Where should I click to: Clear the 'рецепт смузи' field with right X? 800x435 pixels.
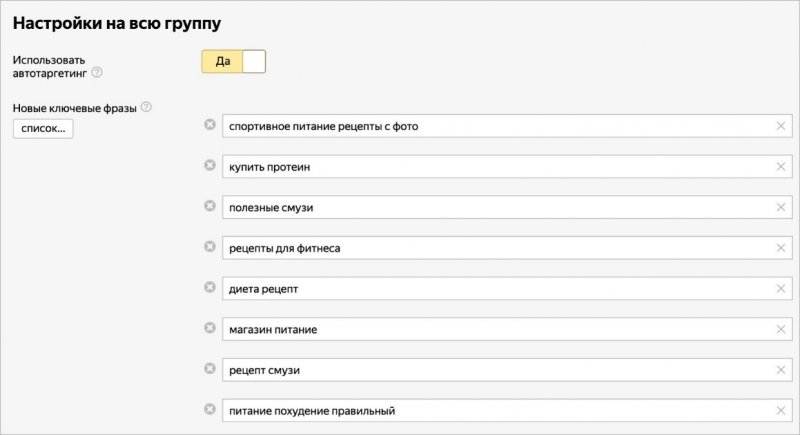[780, 370]
